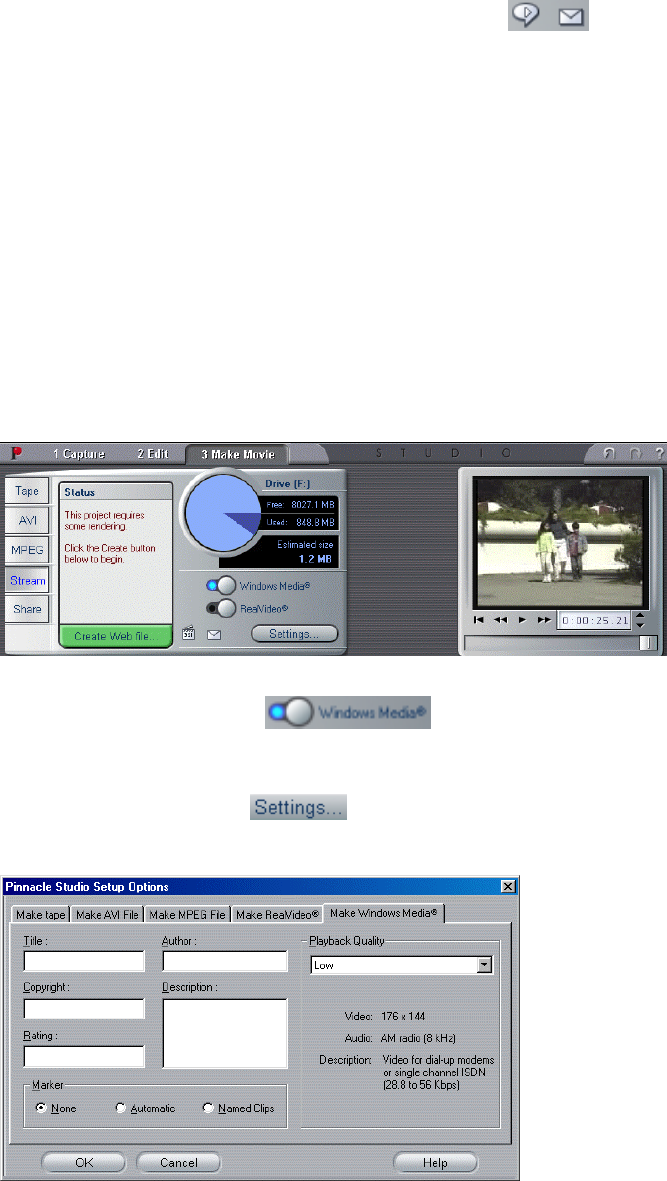Jump to start with the go-to-beginning player button
This screenshot has width=667, height=1181.
coord(478,620)
